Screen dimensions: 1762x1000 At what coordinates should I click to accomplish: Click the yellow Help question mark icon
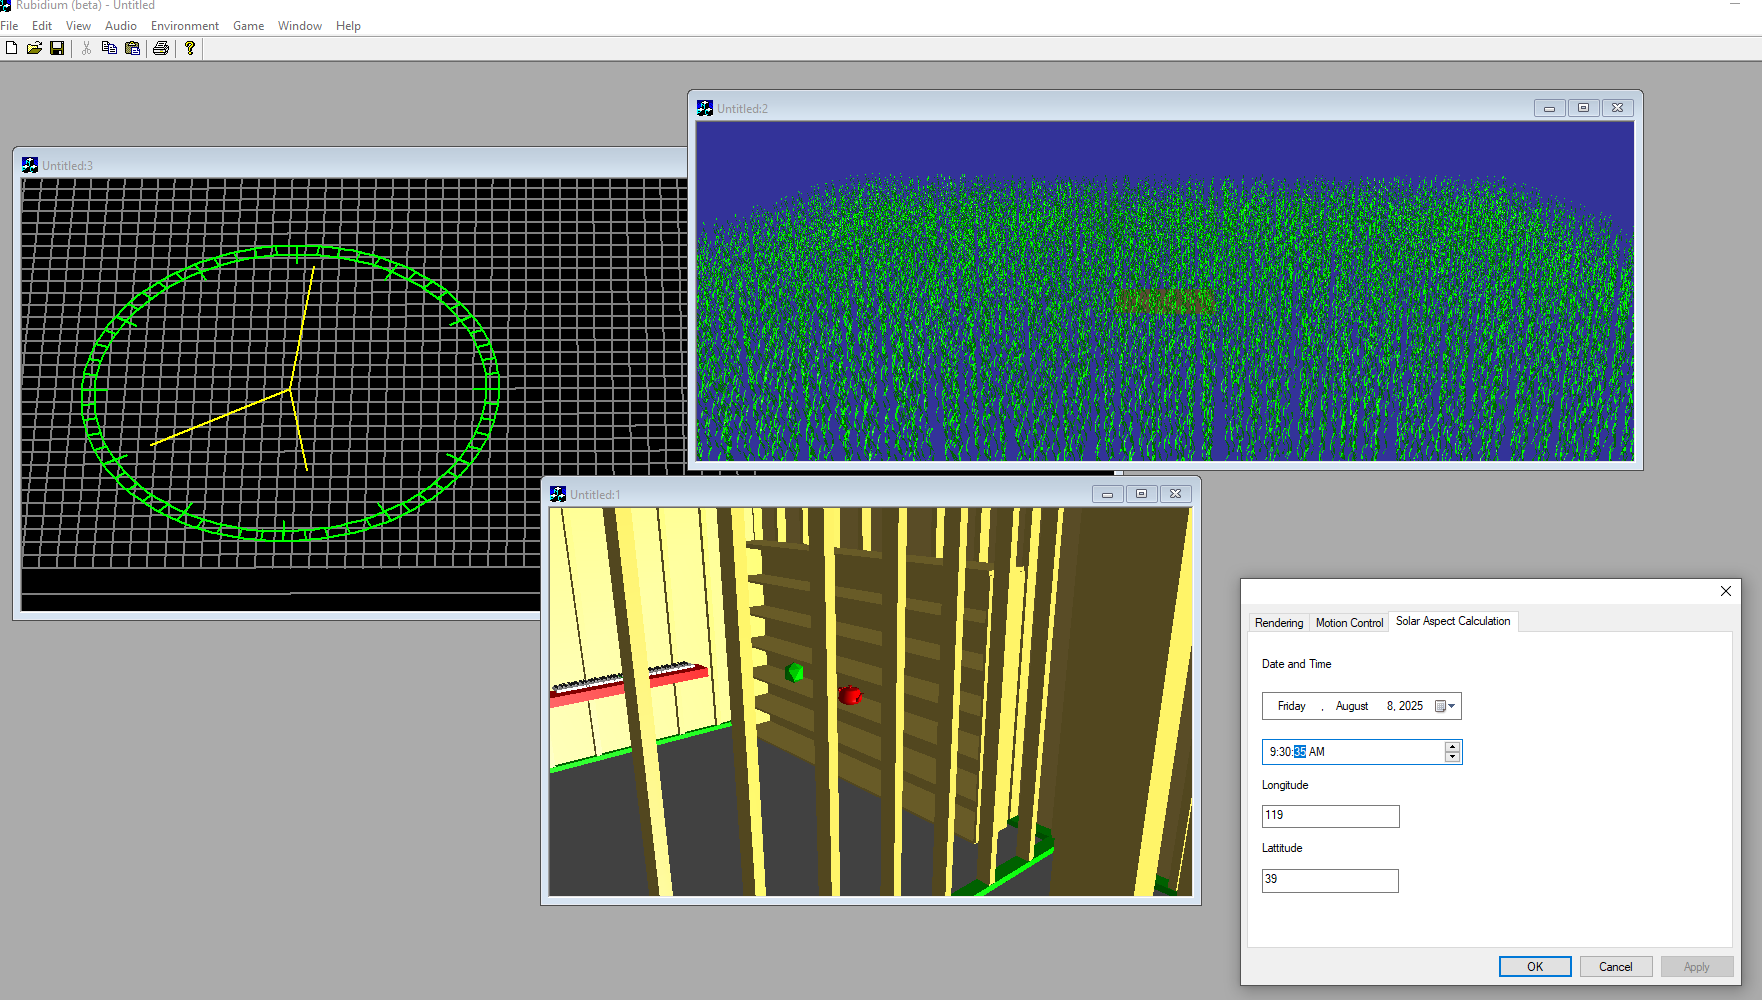[x=189, y=48]
